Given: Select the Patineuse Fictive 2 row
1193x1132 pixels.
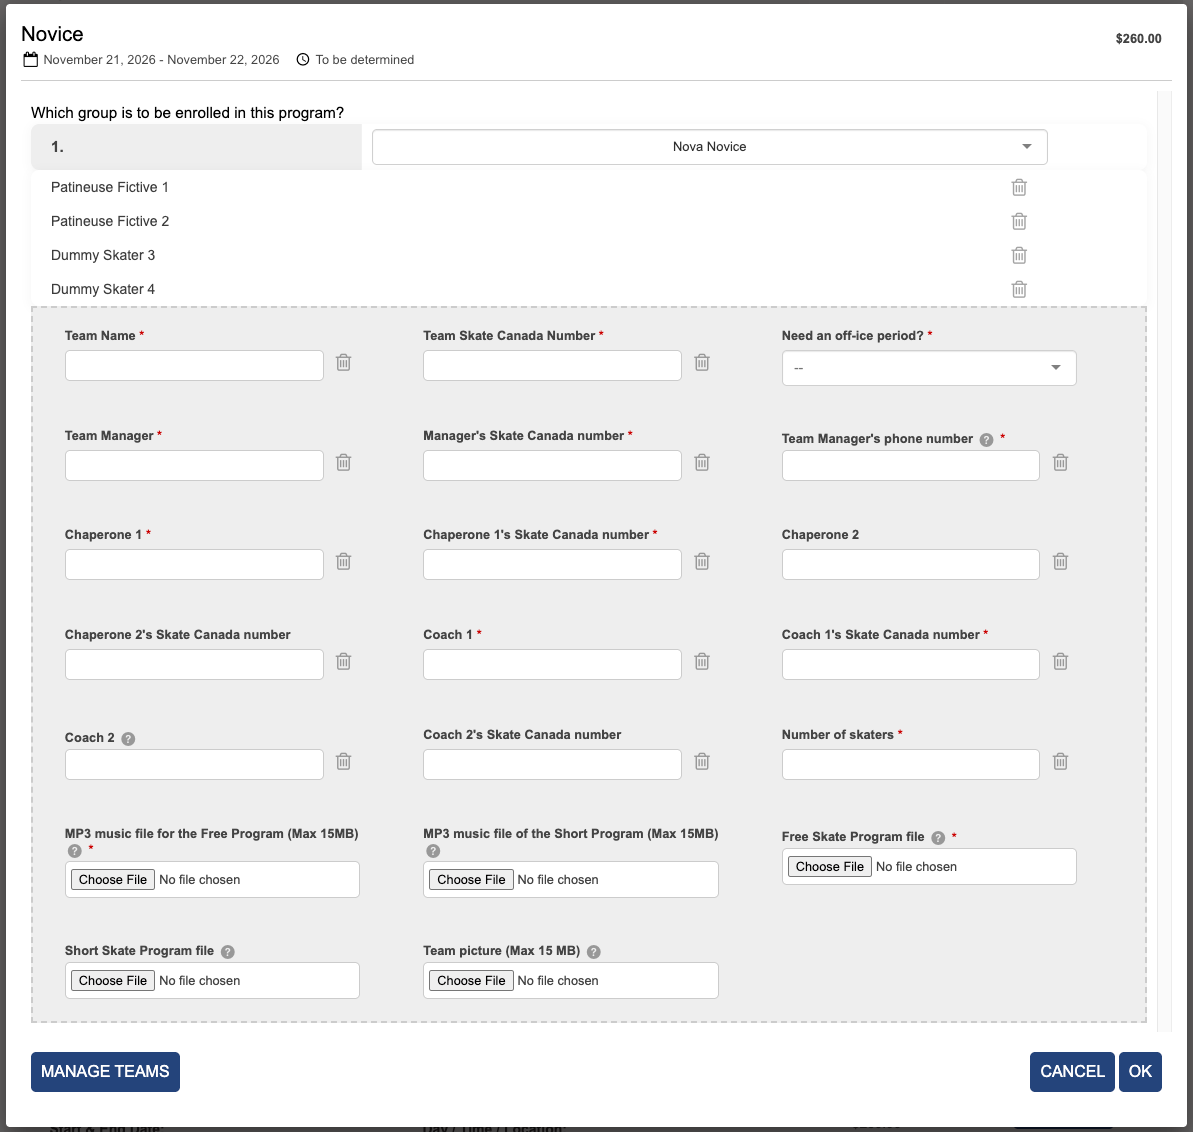Looking at the screenshot, I should tap(588, 221).
